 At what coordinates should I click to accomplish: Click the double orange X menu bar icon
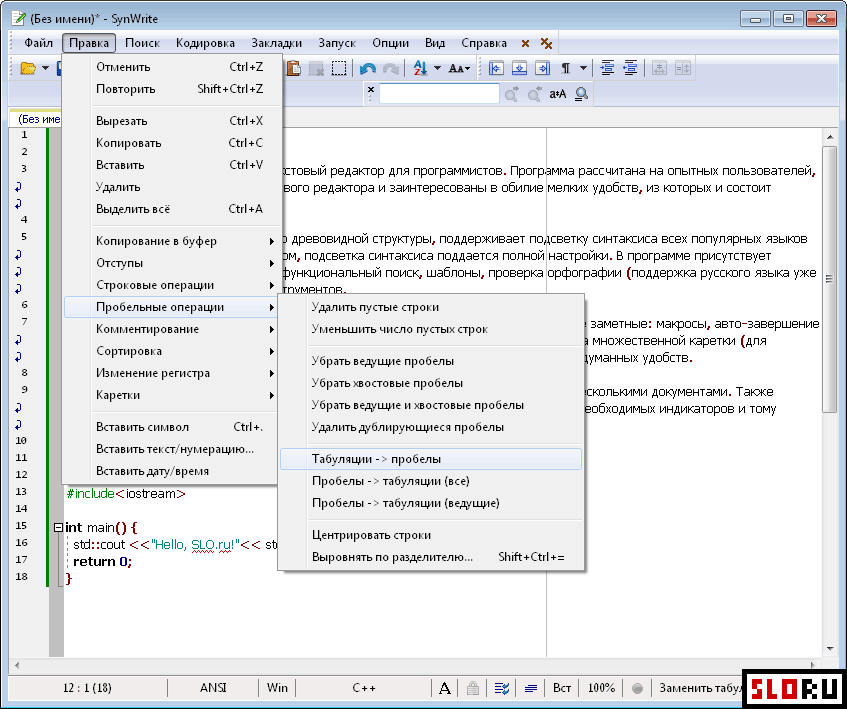pyautogui.click(x=547, y=43)
